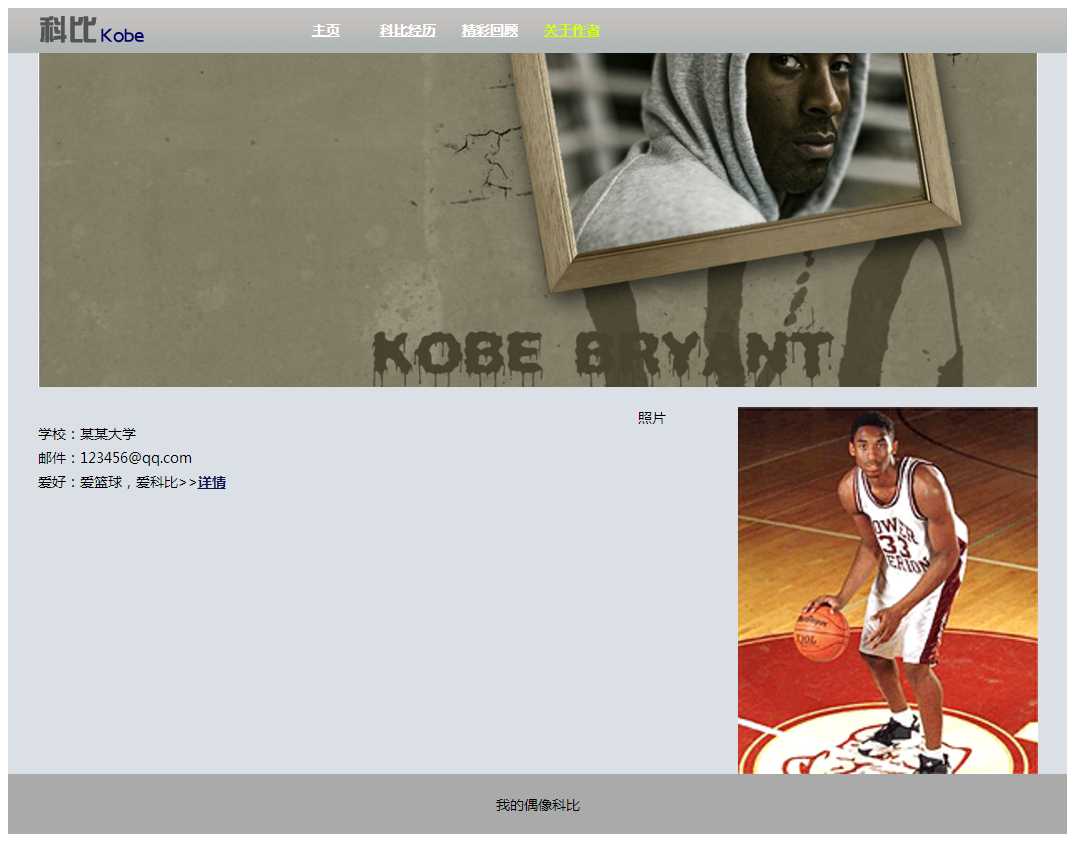The image size is (1075, 858).
Task: Open the highlighted 关于作者 navigation link
Action: coord(571,31)
